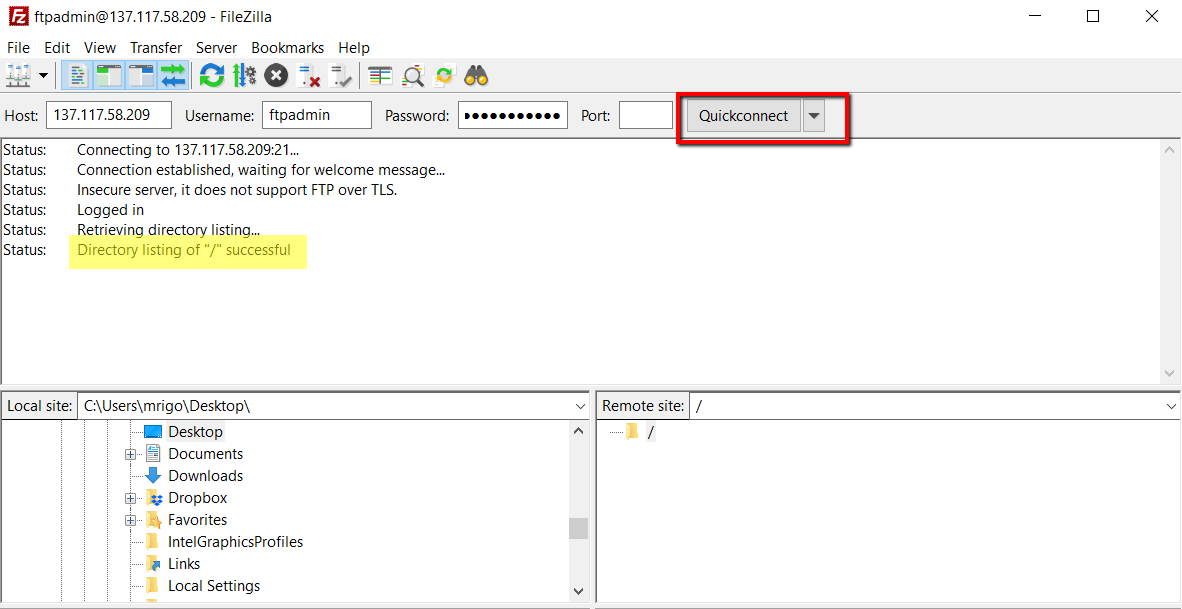Click the "Connecting to 137.117.58.209:21..." line
The image size is (1182, 609).
188,150
